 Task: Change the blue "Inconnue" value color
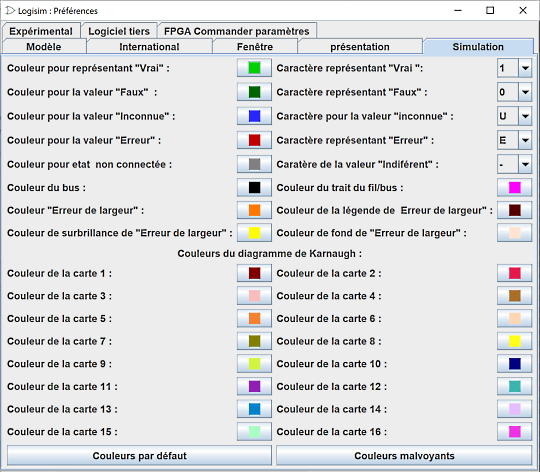click(x=254, y=116)
